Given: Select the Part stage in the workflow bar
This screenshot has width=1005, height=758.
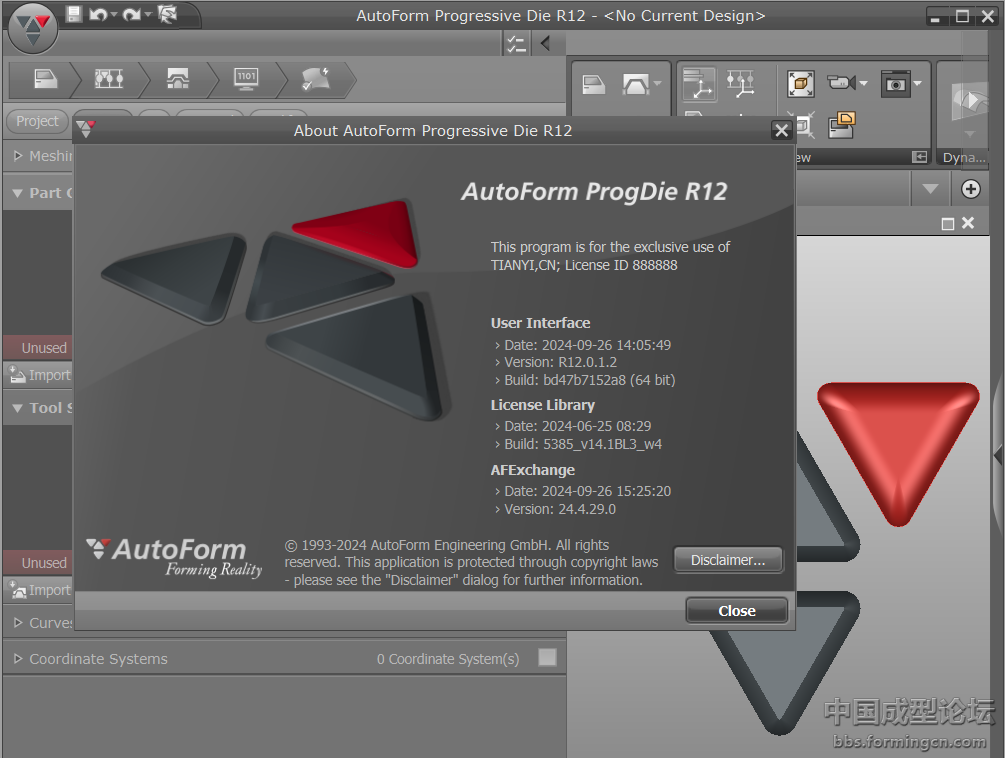Looking at the screenshot, I should click(45, 79).
